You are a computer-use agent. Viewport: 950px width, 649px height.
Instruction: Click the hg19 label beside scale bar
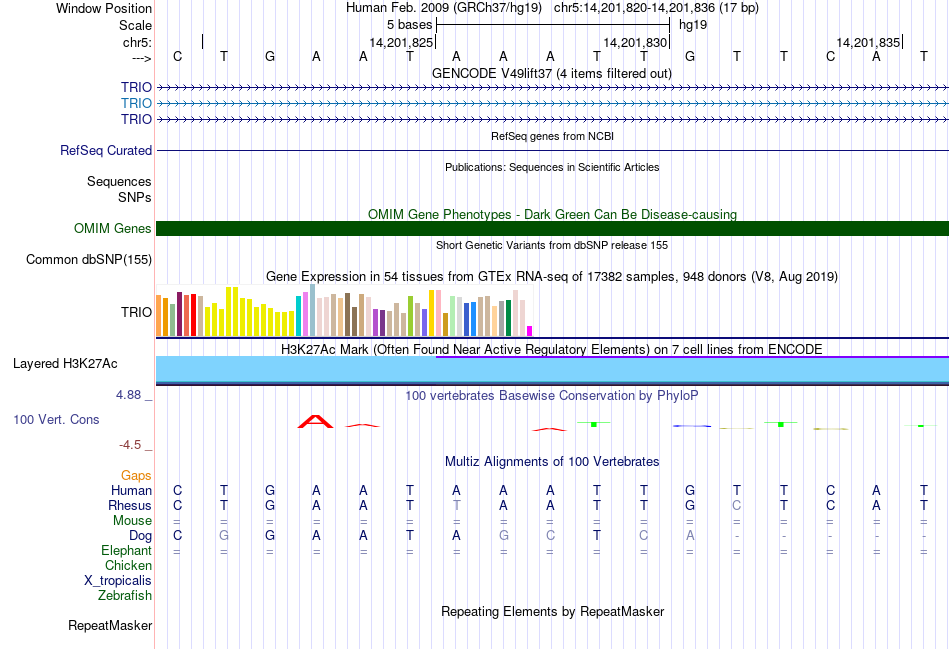click(693, 25)
